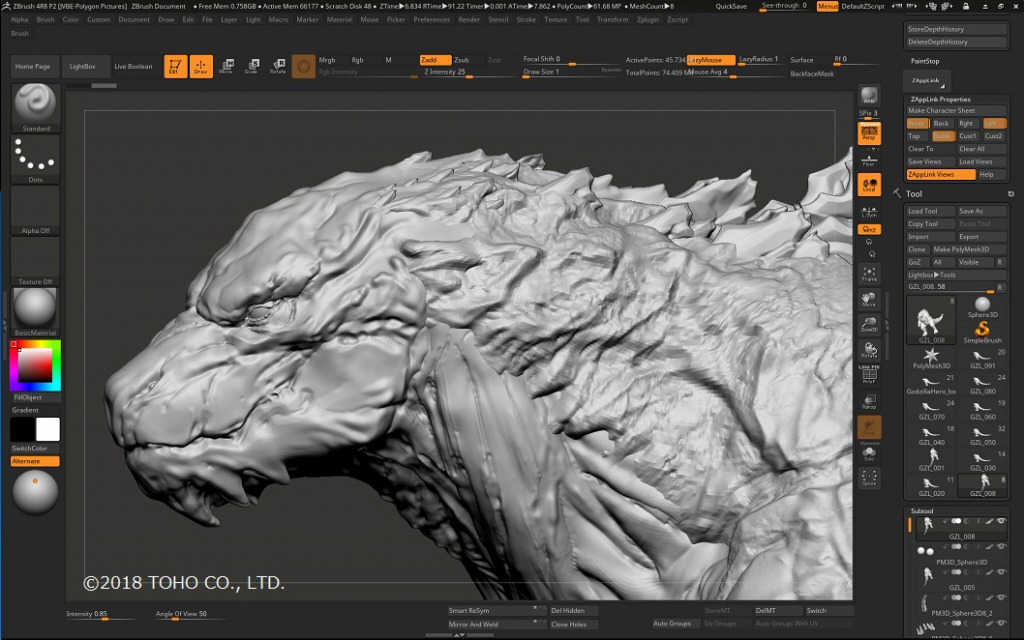Activate the Move transform icon in top shelf
1024x640 pixels.
tap(226, 66)
